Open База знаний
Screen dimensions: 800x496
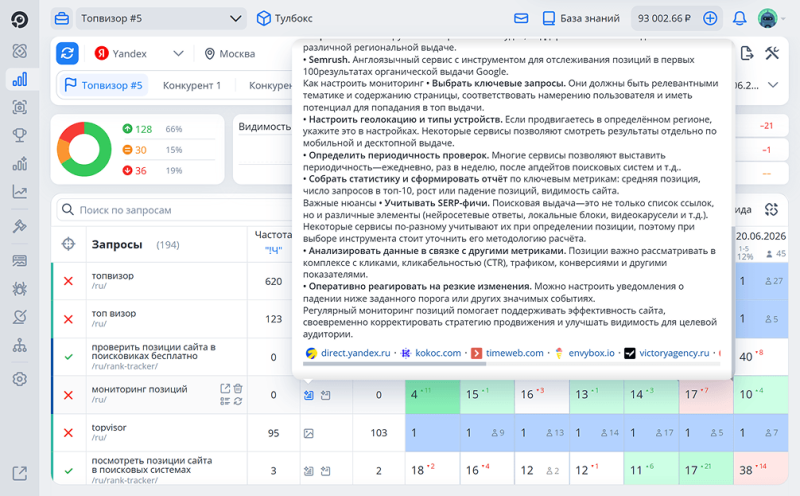(x=581, y=18)
